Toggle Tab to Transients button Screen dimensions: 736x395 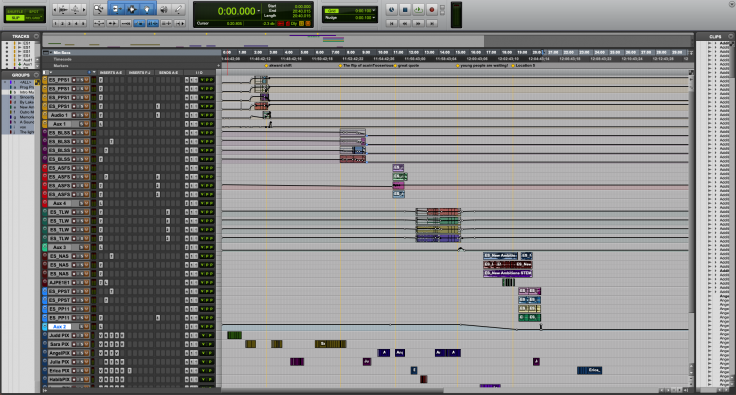point(113,23)
